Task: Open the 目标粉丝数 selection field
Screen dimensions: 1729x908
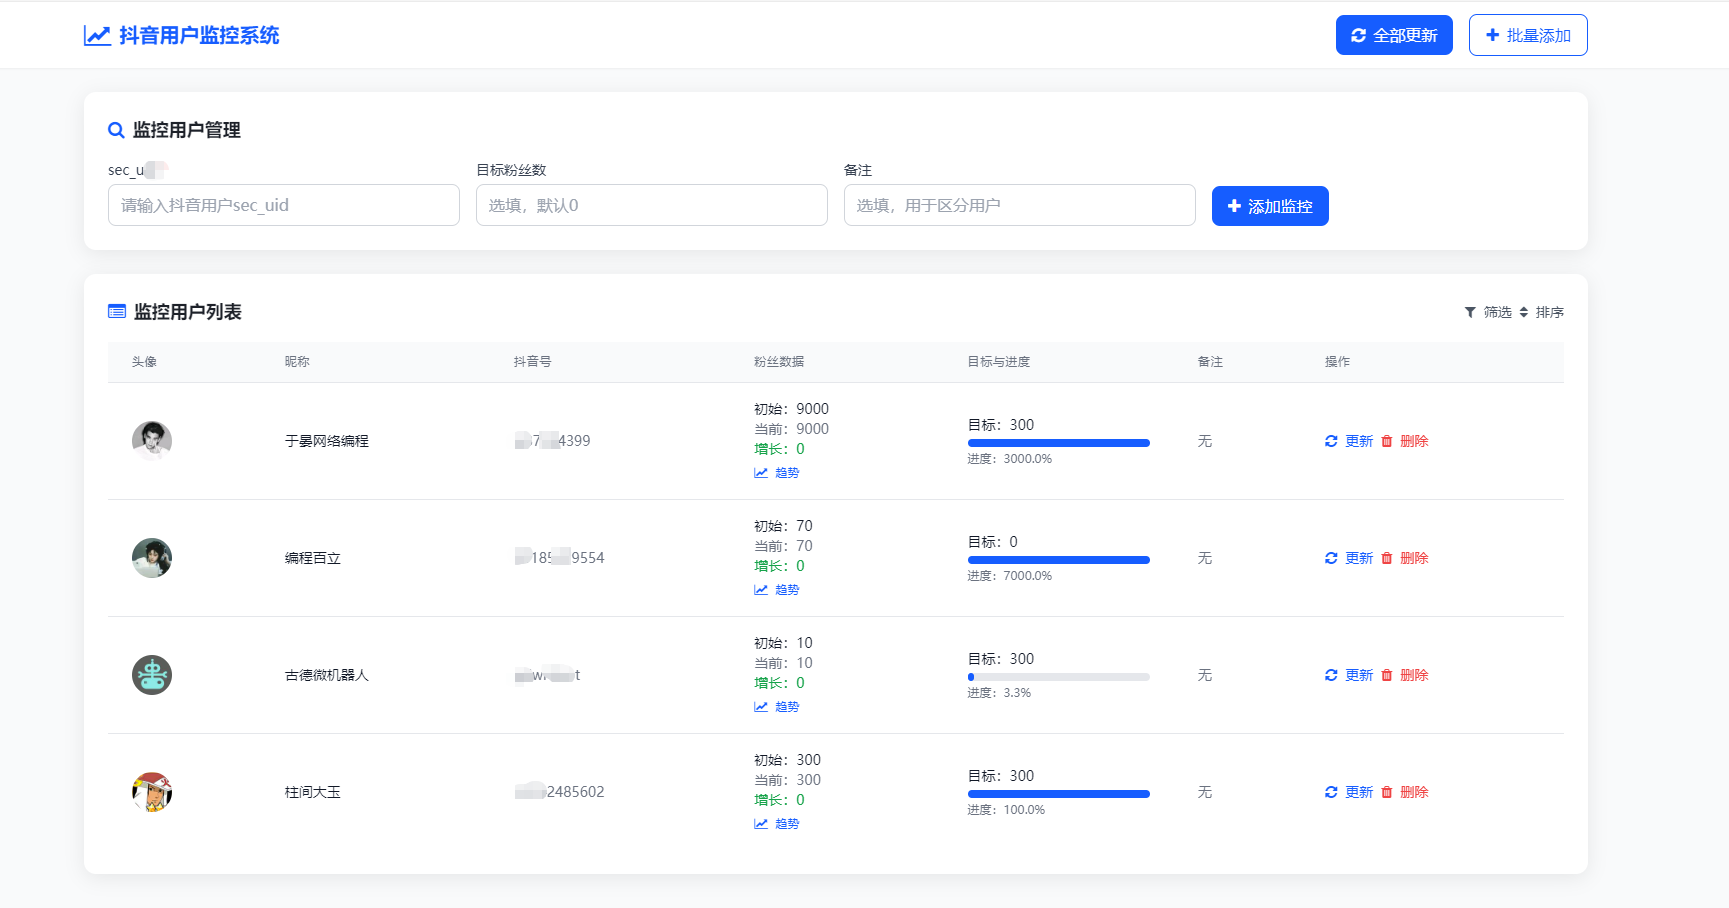Action: [x=651, y=205]
